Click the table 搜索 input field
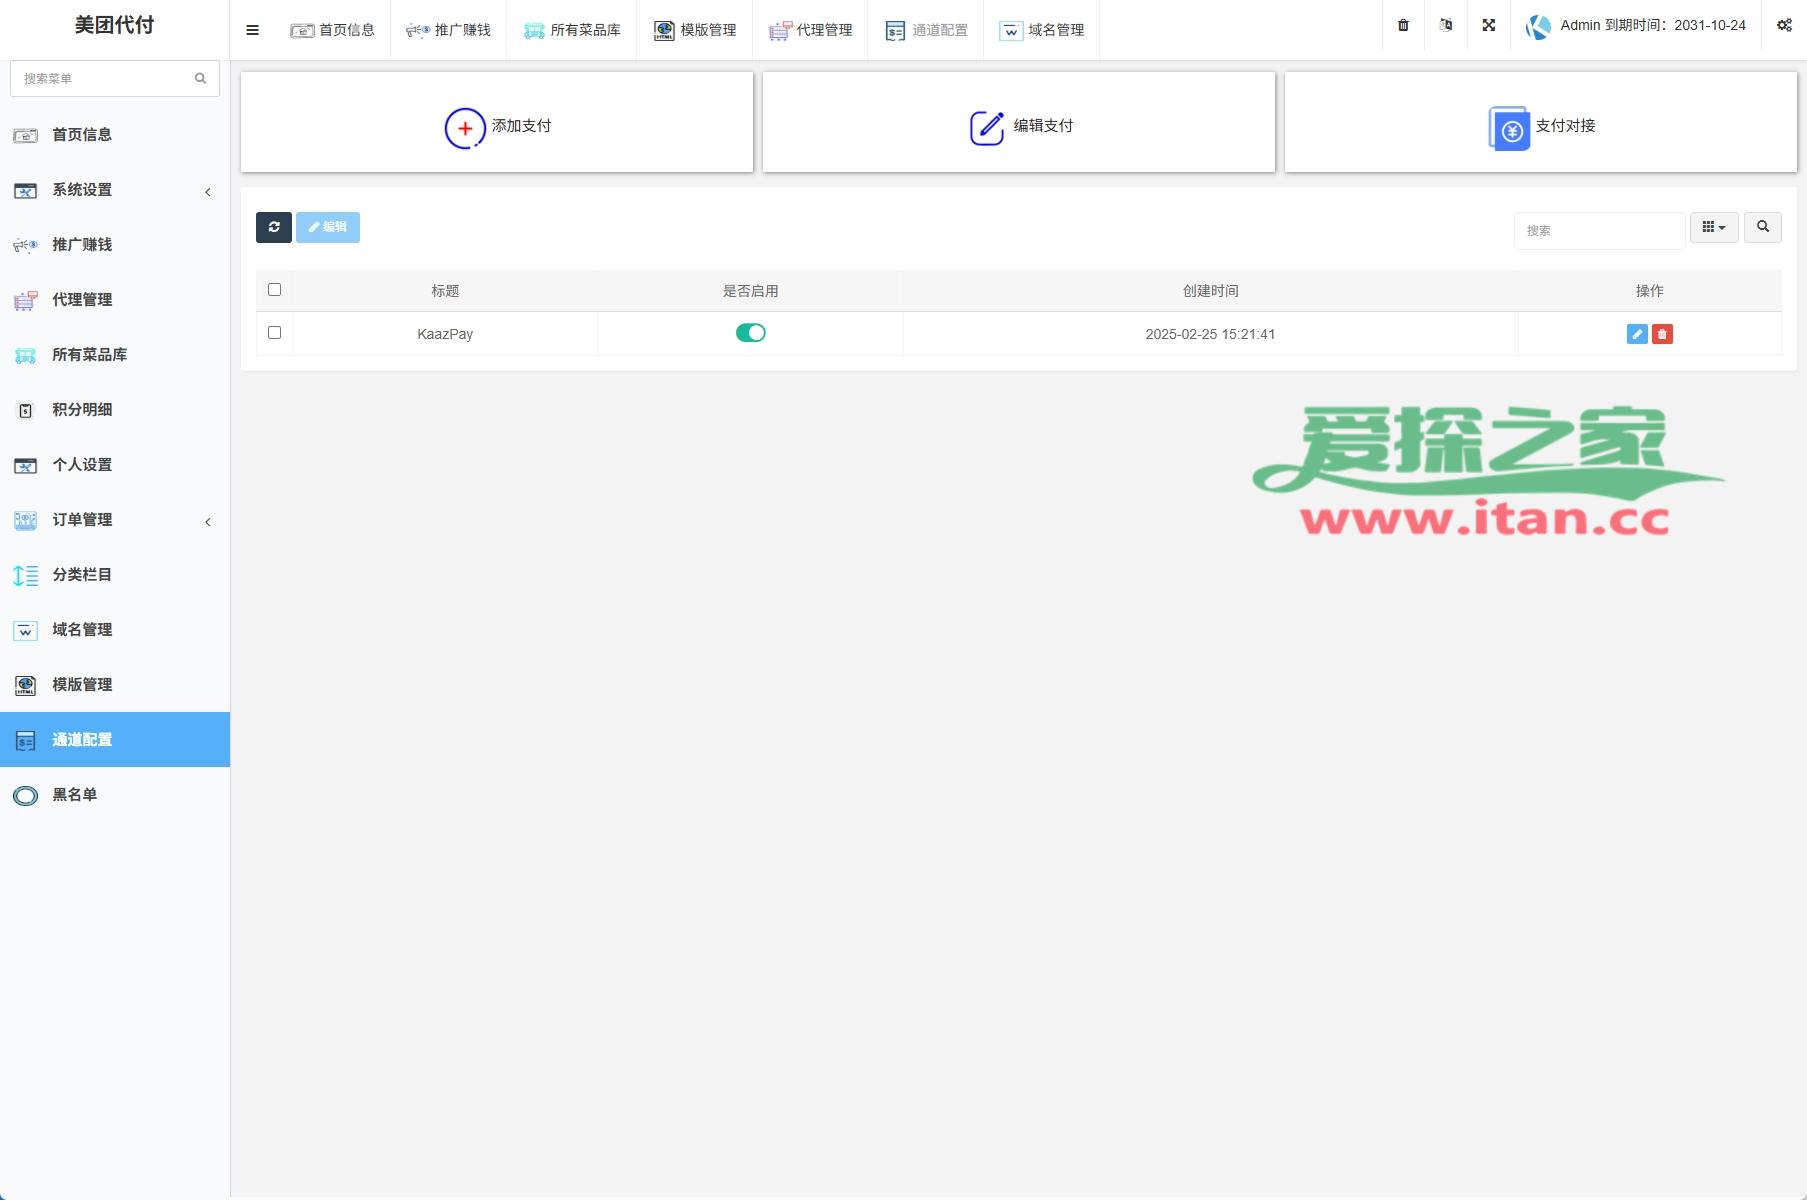Screen dimensions: 1807x1200 (x=1598, y=231)
